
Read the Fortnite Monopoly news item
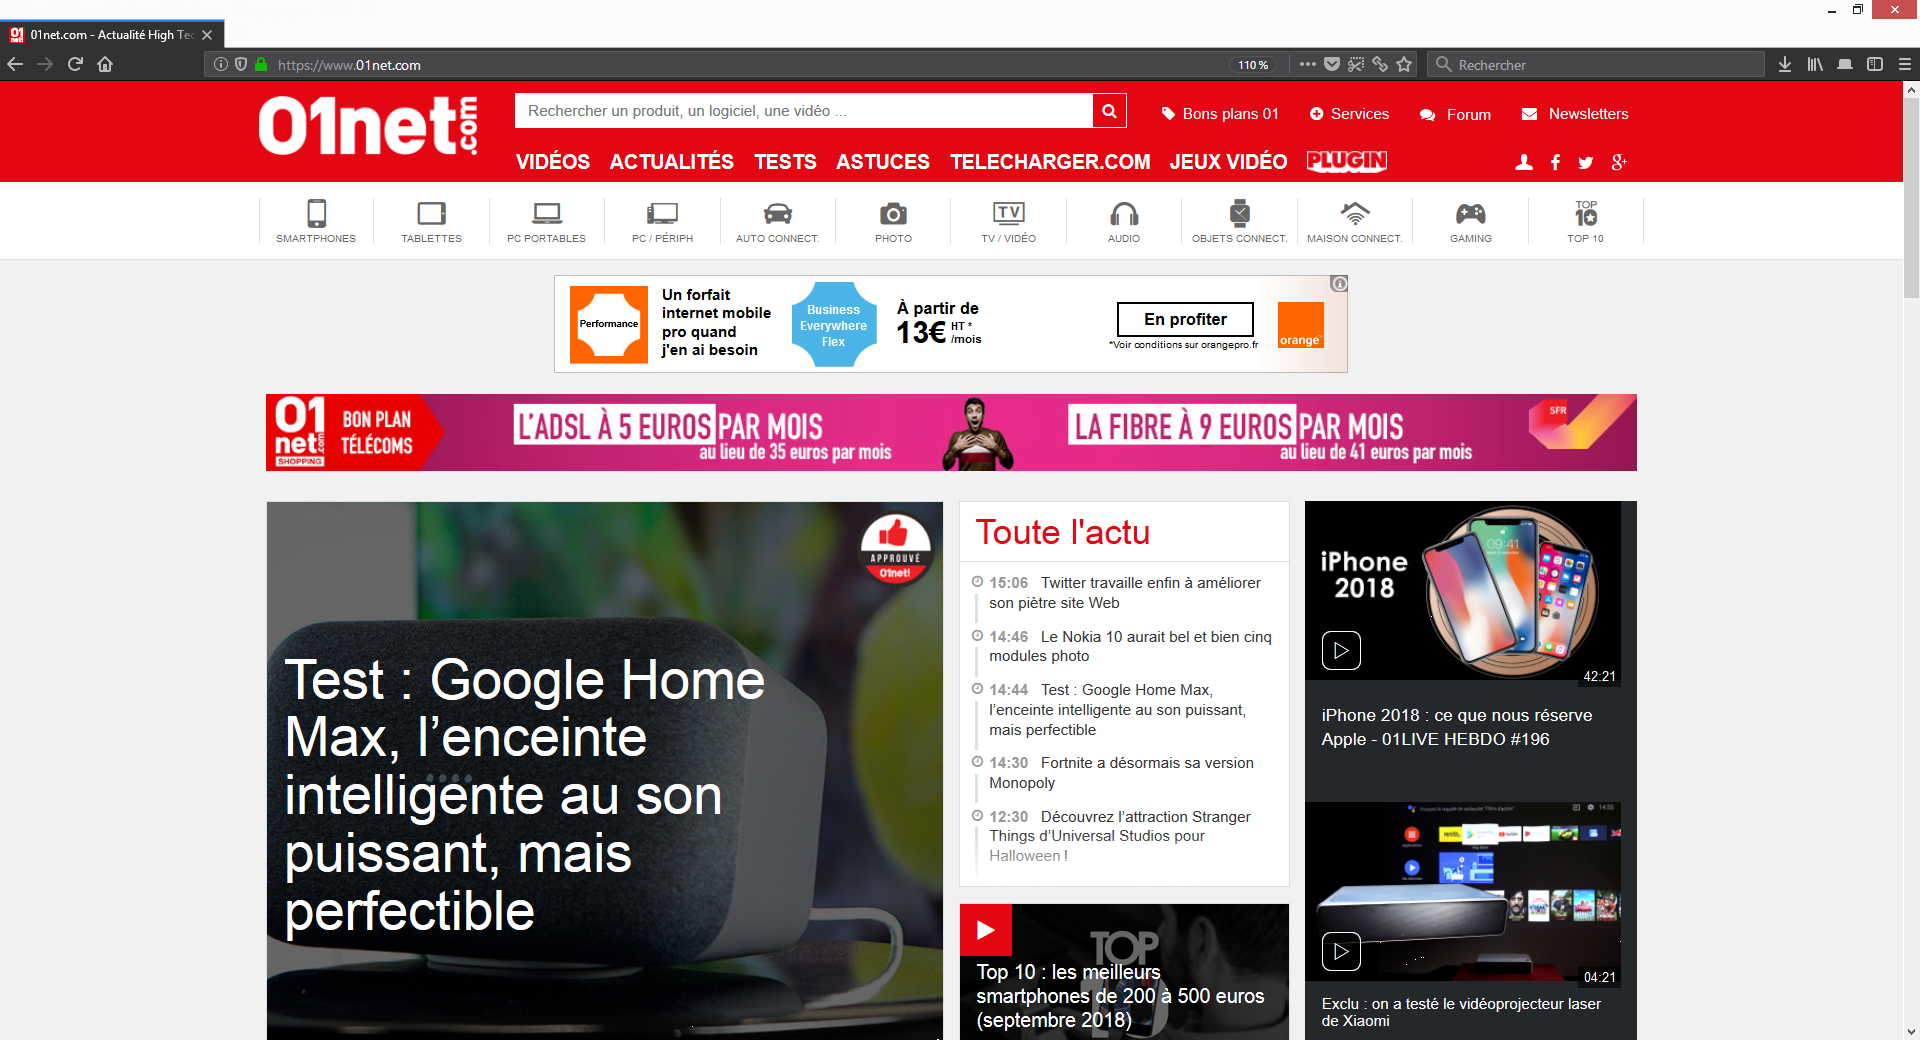pos(1121,773)
